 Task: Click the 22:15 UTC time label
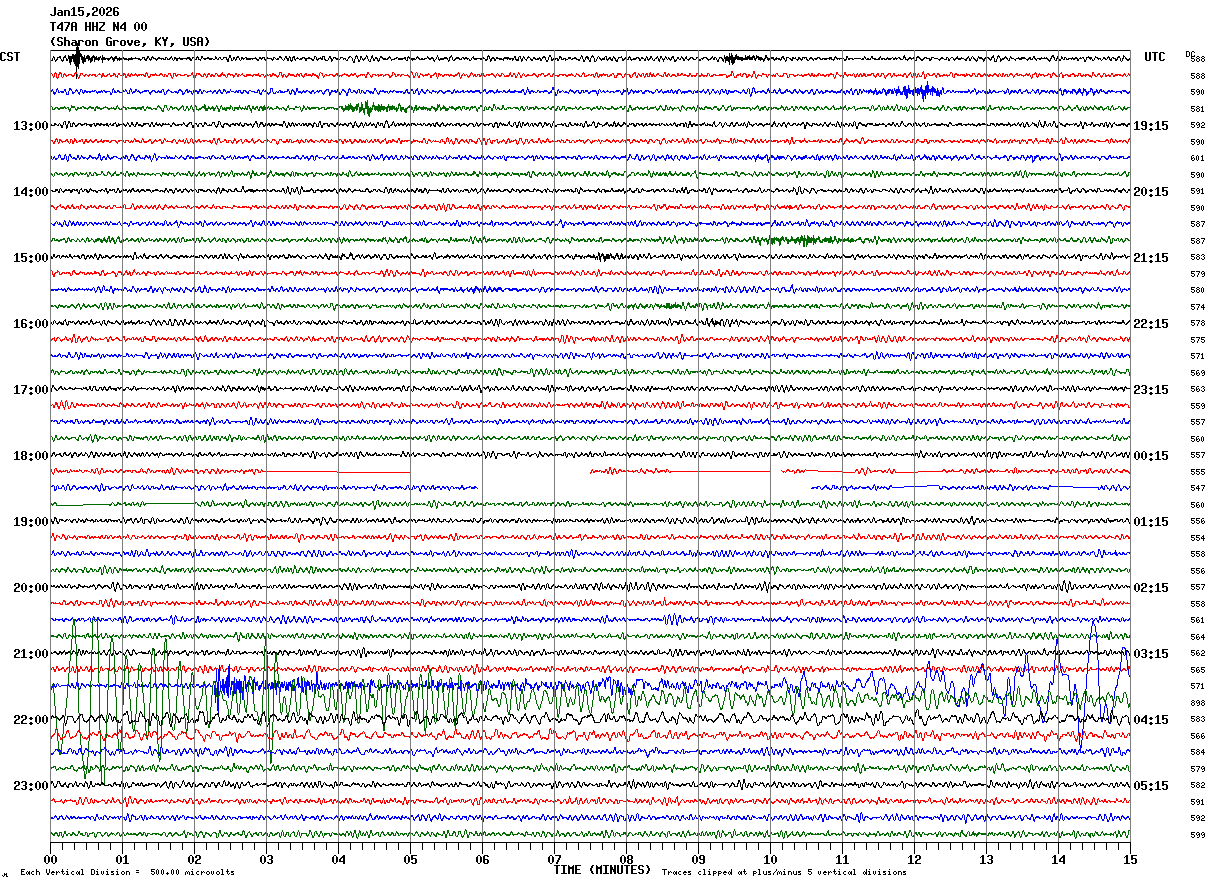pos(1151,324)
